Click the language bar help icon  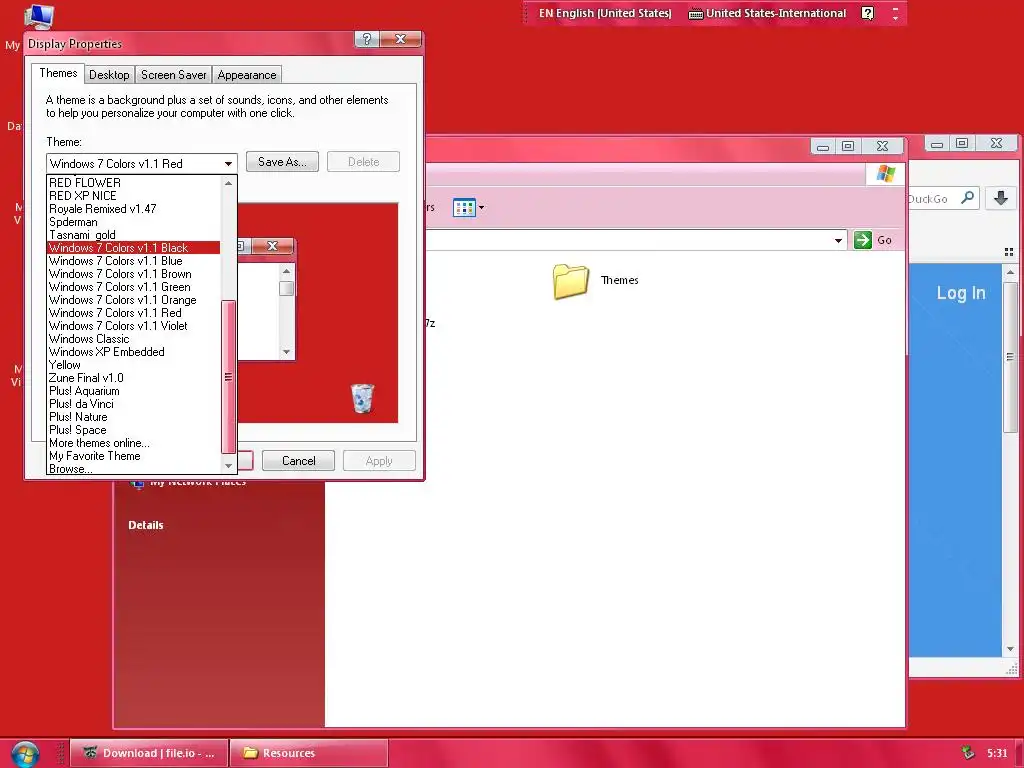coord(867,13)
